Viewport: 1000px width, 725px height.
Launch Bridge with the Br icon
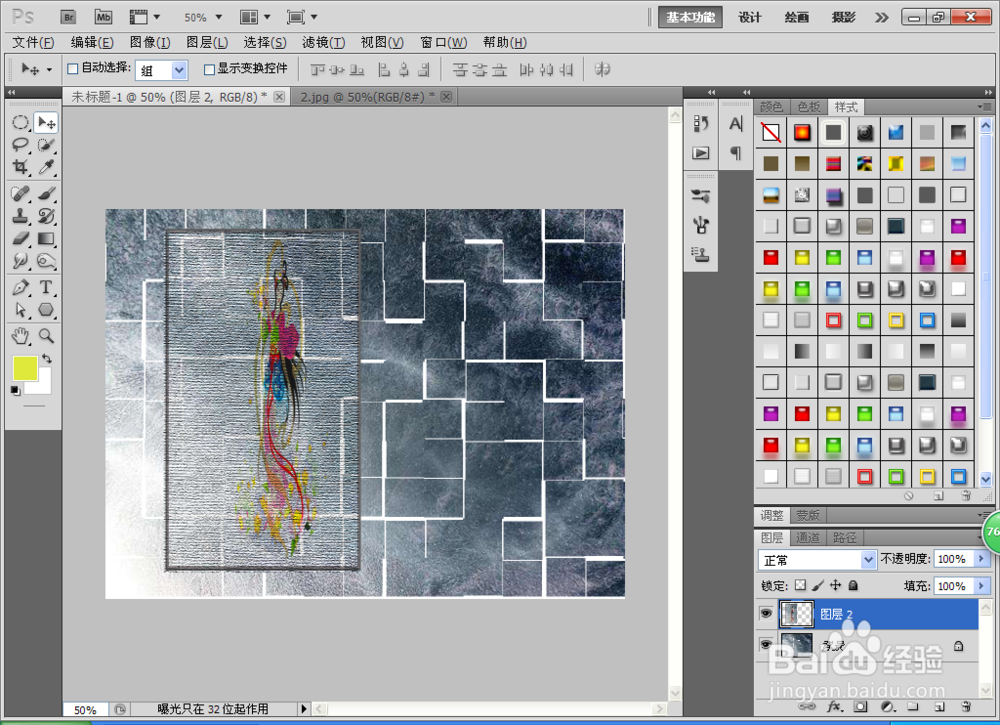(68, 17)
